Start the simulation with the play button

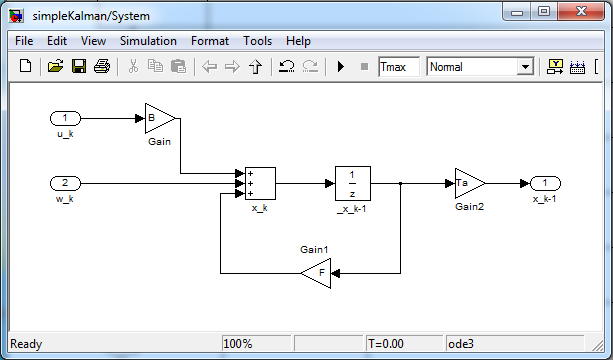(341, 66)
